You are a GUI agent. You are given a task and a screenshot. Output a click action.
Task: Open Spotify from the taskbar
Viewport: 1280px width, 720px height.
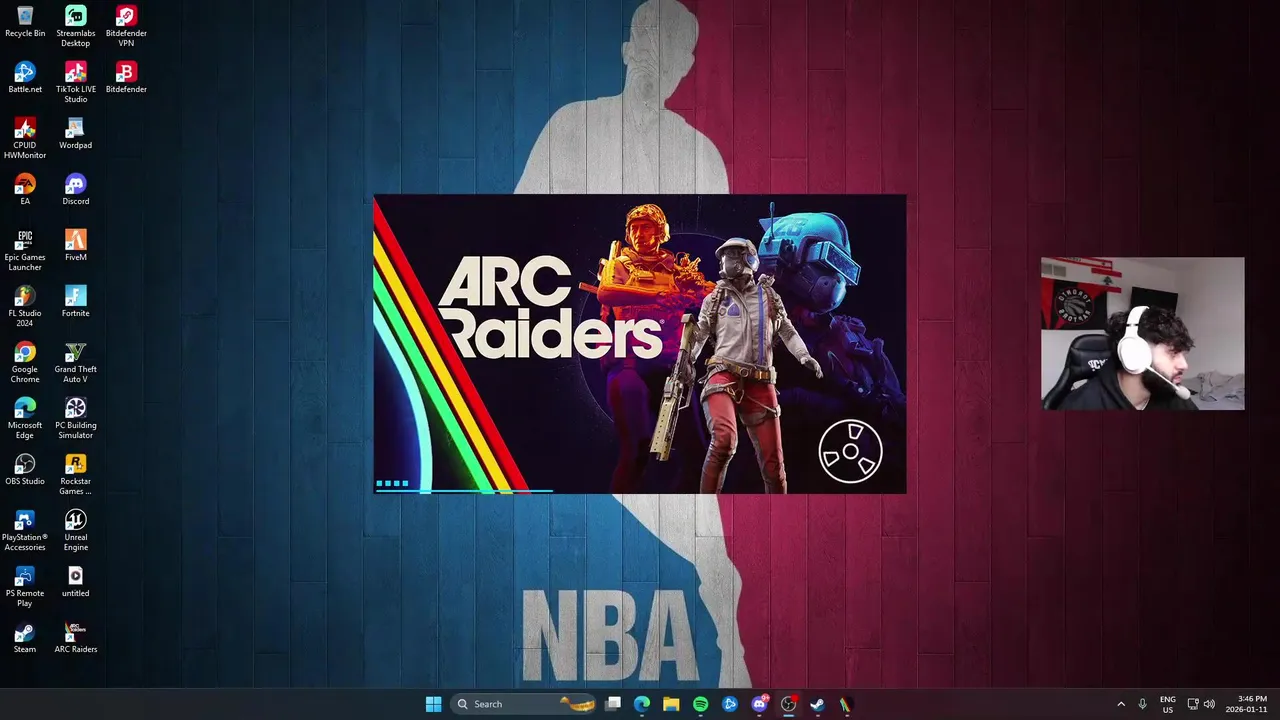(700, 704)
